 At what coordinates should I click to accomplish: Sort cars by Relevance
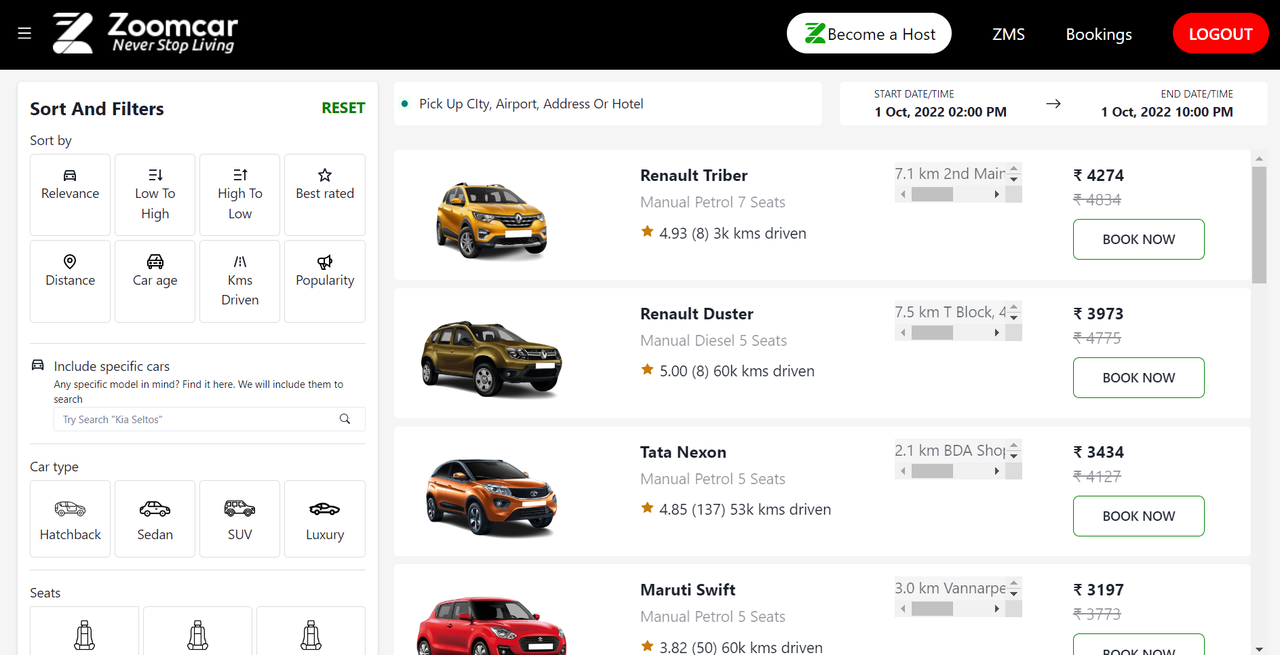(x=70, y=194)
